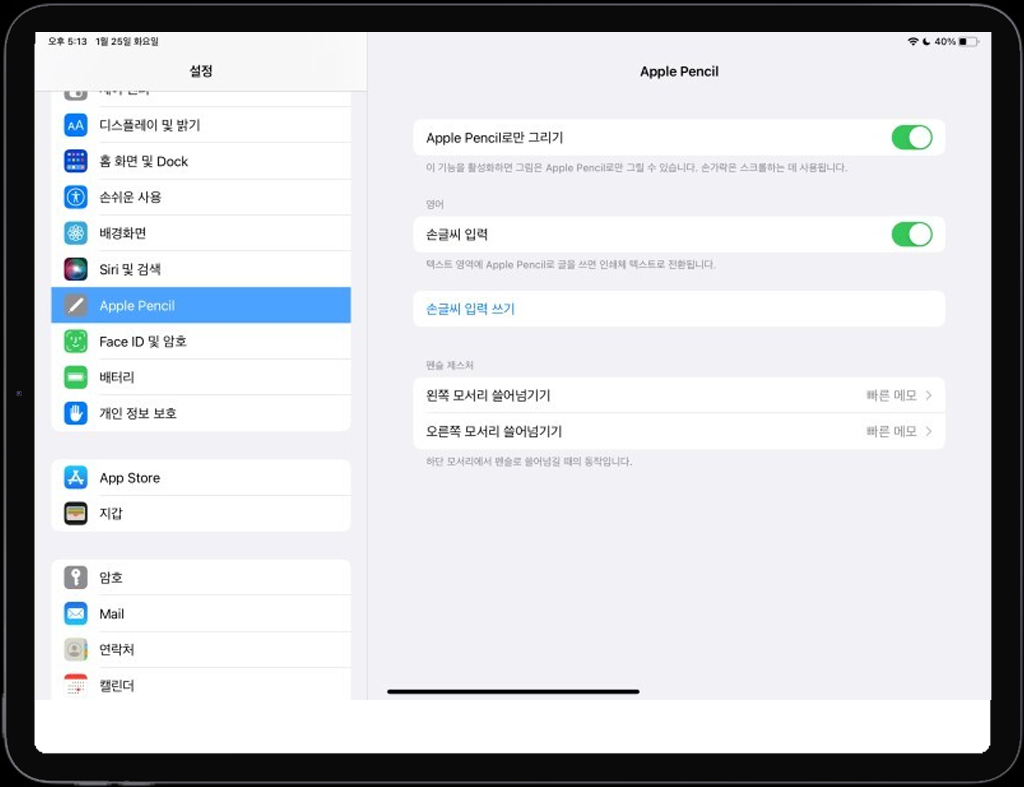Image resolution: width=1024 pixels, height=787 pixels.
Task: Open 암호 settings row
Action: click(201, 577)
